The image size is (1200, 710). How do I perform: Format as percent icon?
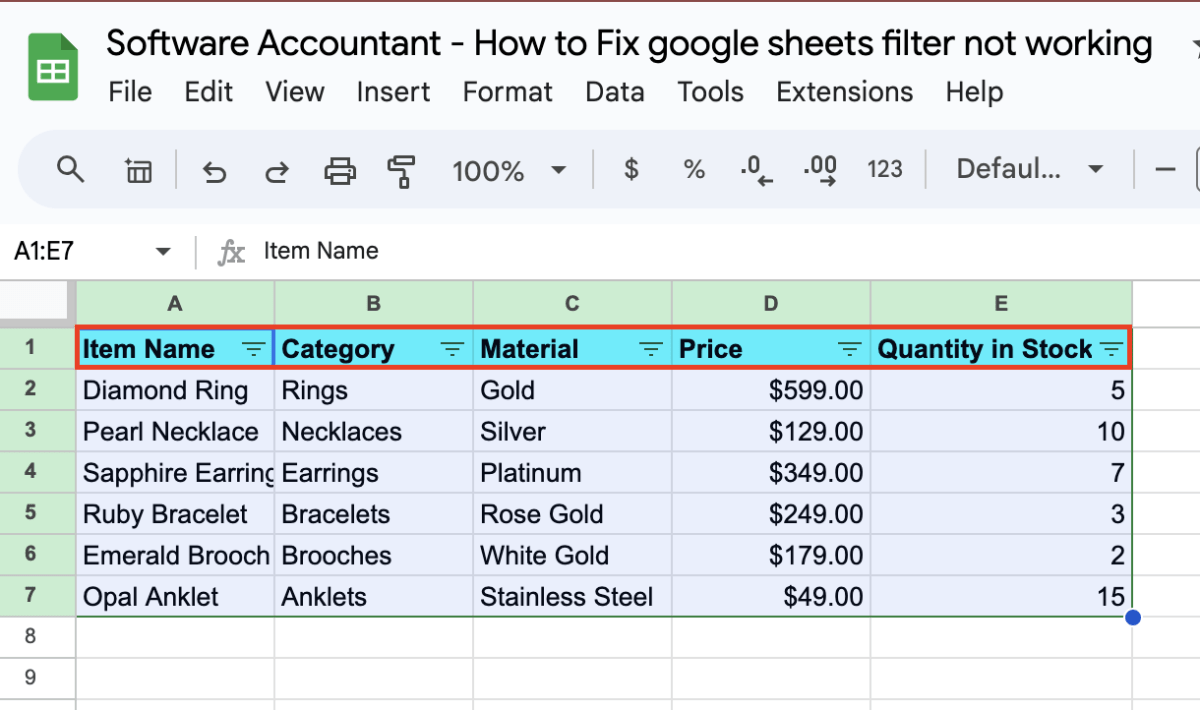tap(694, 170)
